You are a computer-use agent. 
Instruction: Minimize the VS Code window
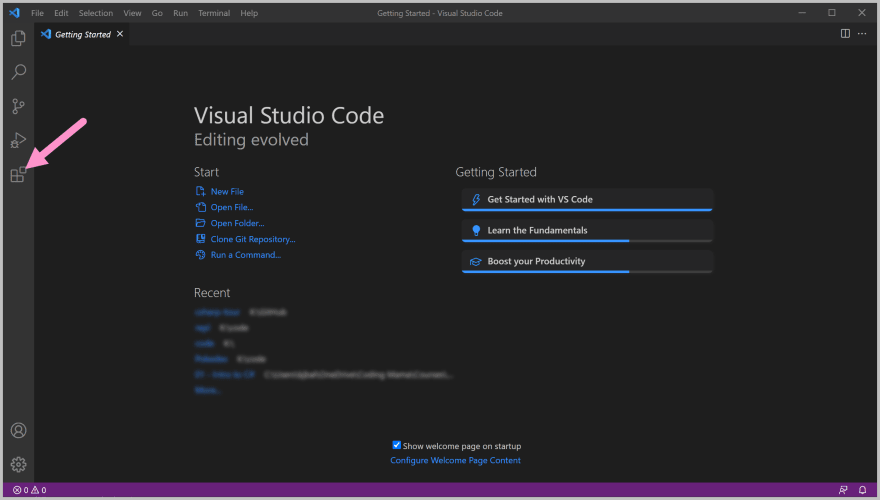pos(802,12)
